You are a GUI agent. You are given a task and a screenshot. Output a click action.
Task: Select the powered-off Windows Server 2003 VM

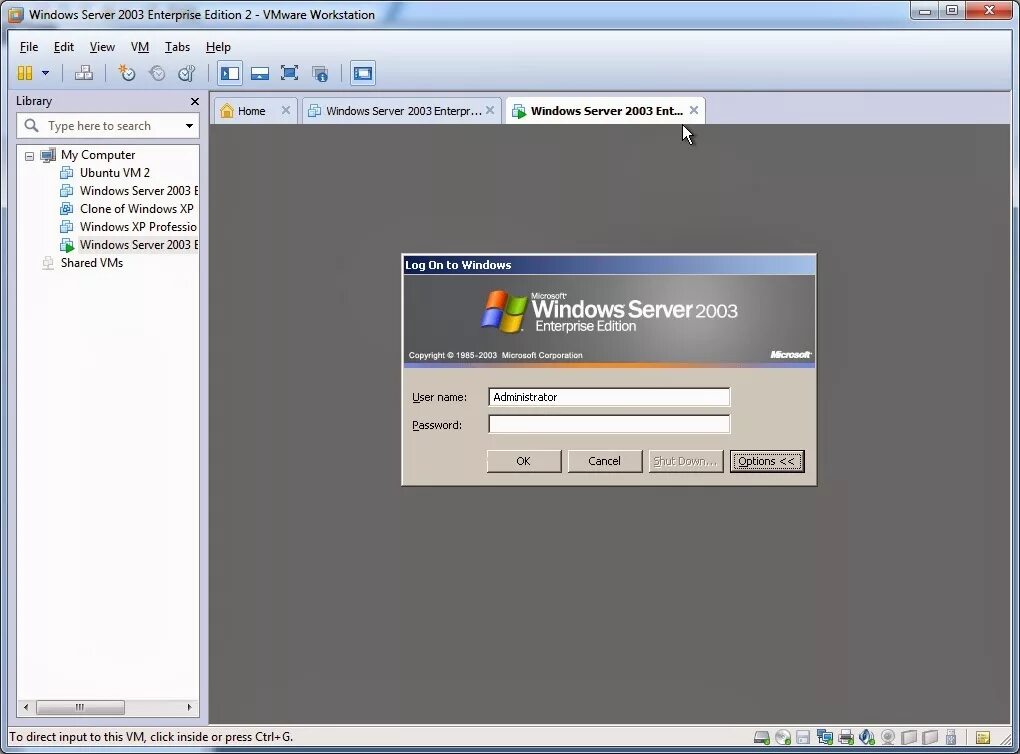[139, 191]
